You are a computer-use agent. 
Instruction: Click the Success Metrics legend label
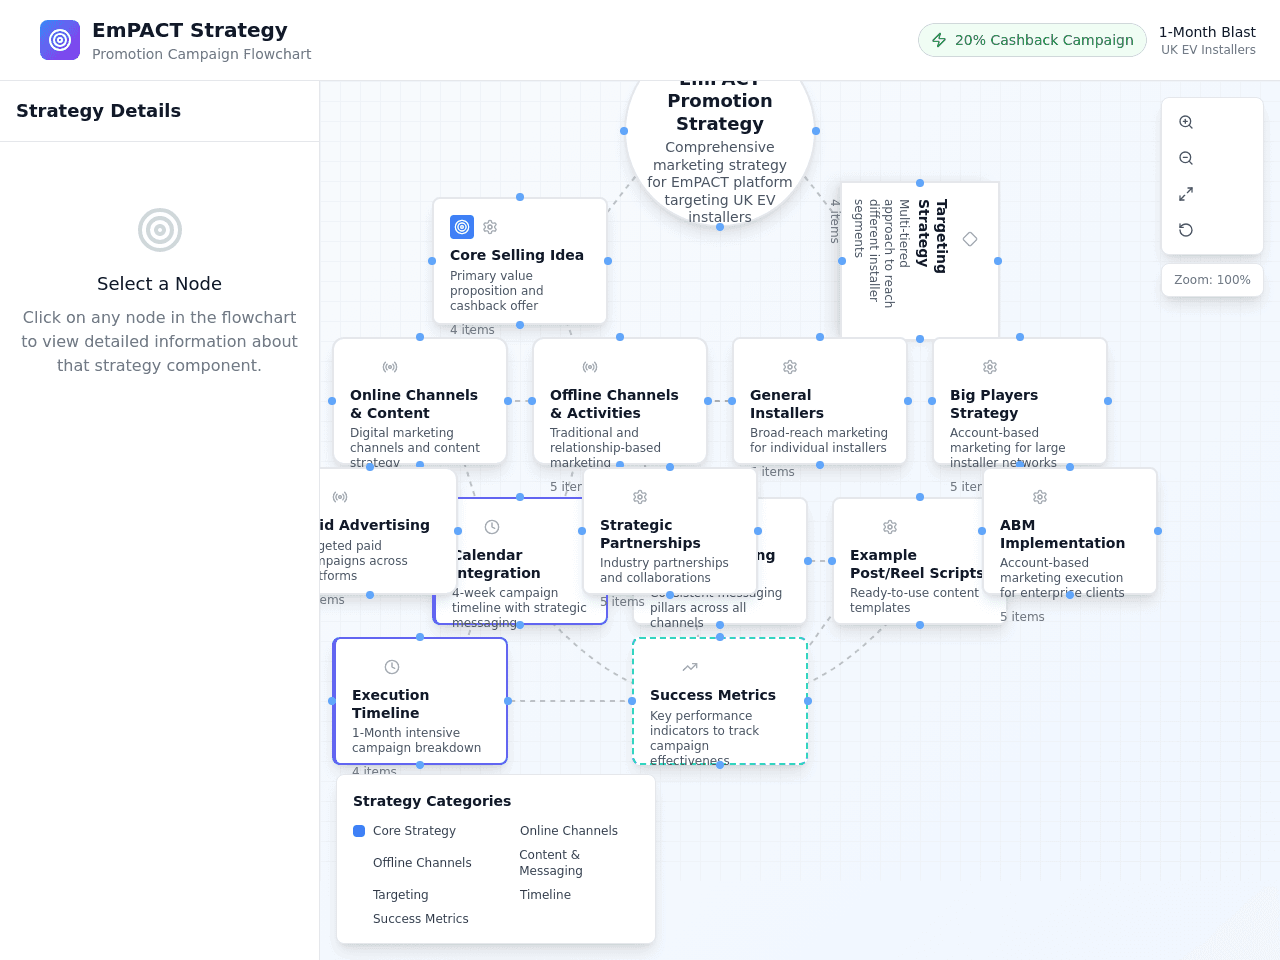(x=421, y=919)
